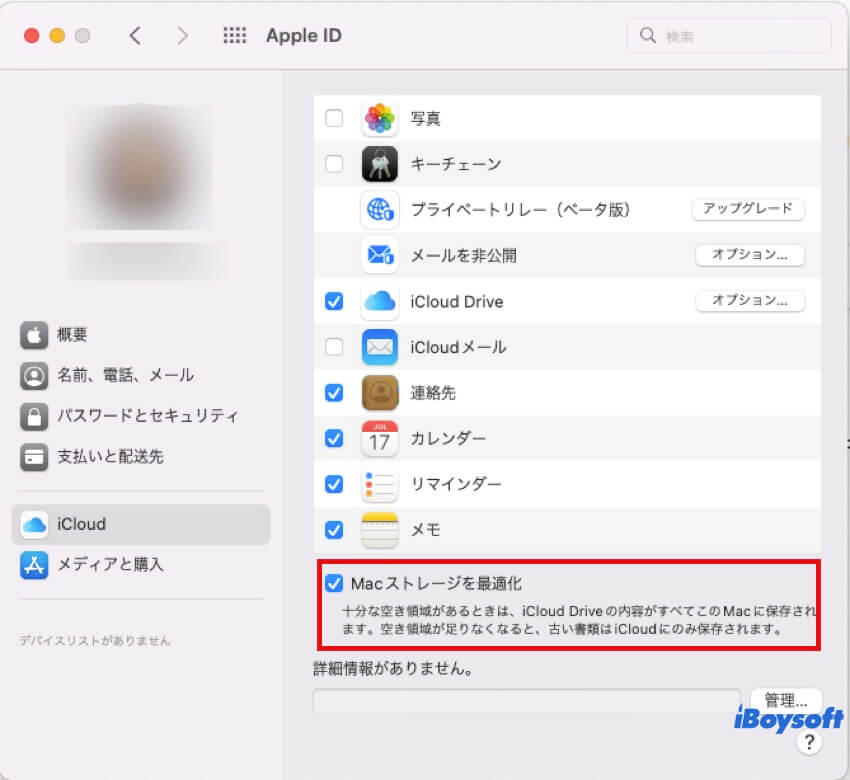
Task: Click the Reminders list icon
Action: 380,484
